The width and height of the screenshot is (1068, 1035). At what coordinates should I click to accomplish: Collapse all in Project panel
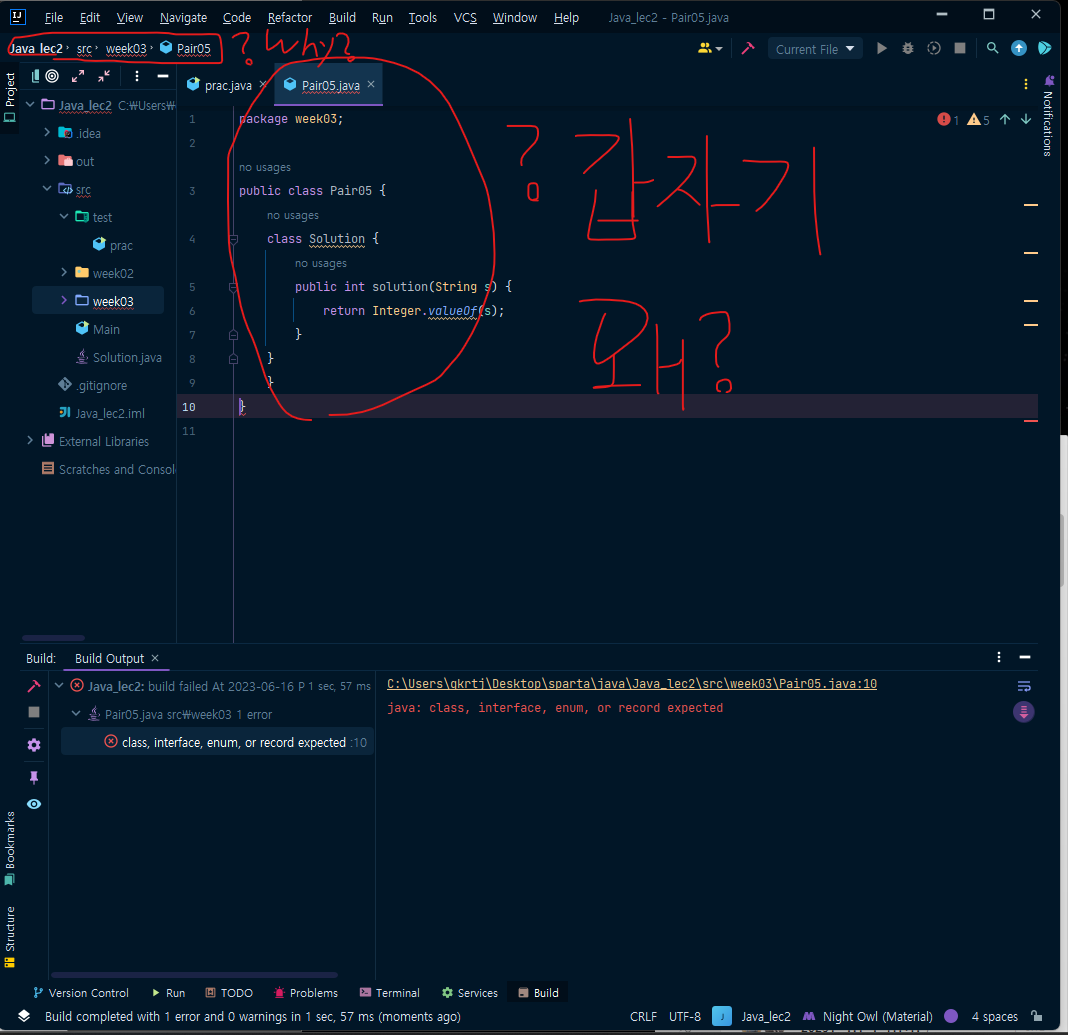pos(104,76)
